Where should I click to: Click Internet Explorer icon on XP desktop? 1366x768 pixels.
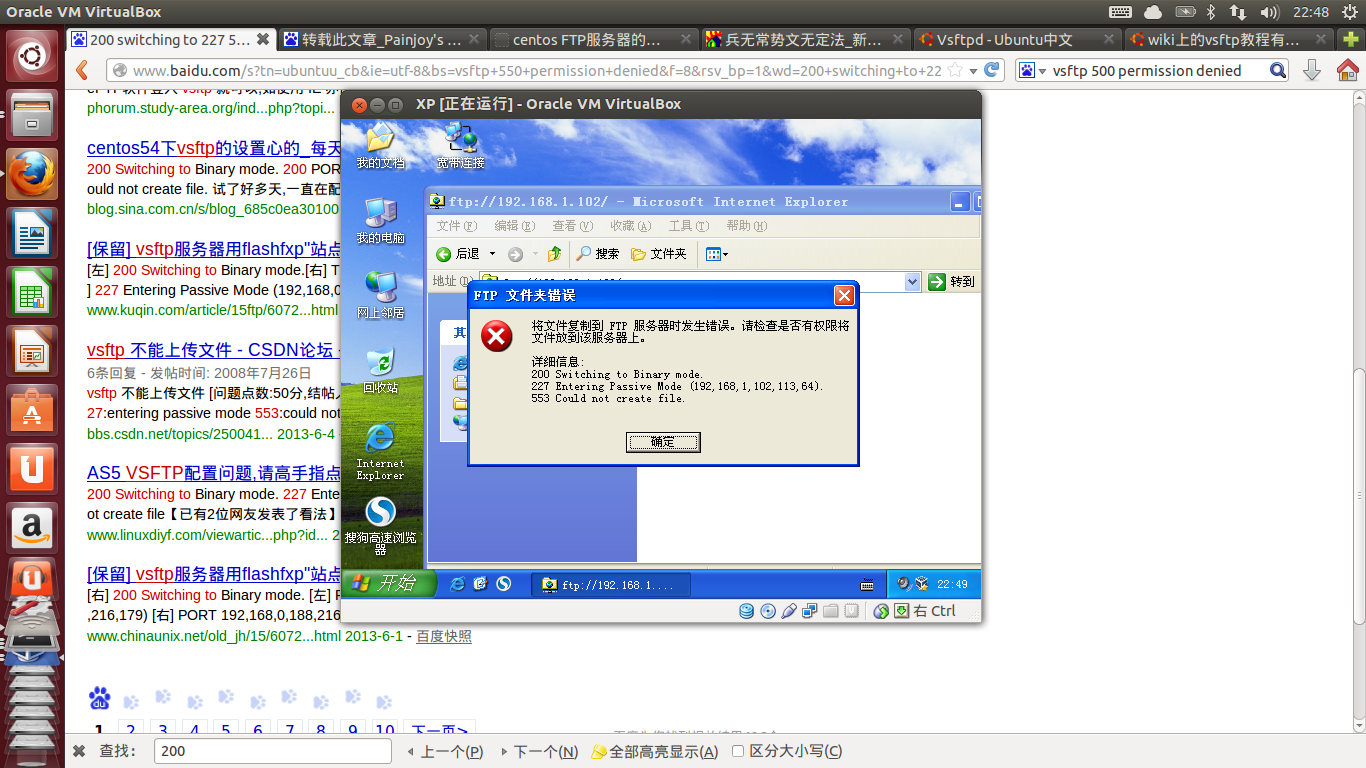(380, 451)
